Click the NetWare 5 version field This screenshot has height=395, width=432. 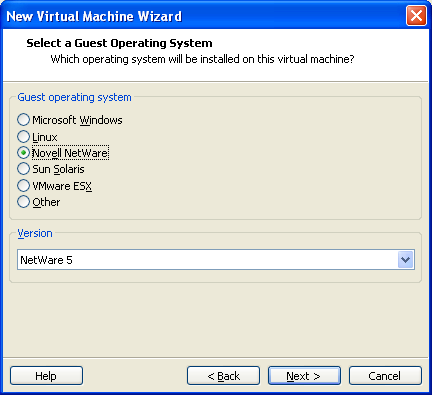point(216,259)
